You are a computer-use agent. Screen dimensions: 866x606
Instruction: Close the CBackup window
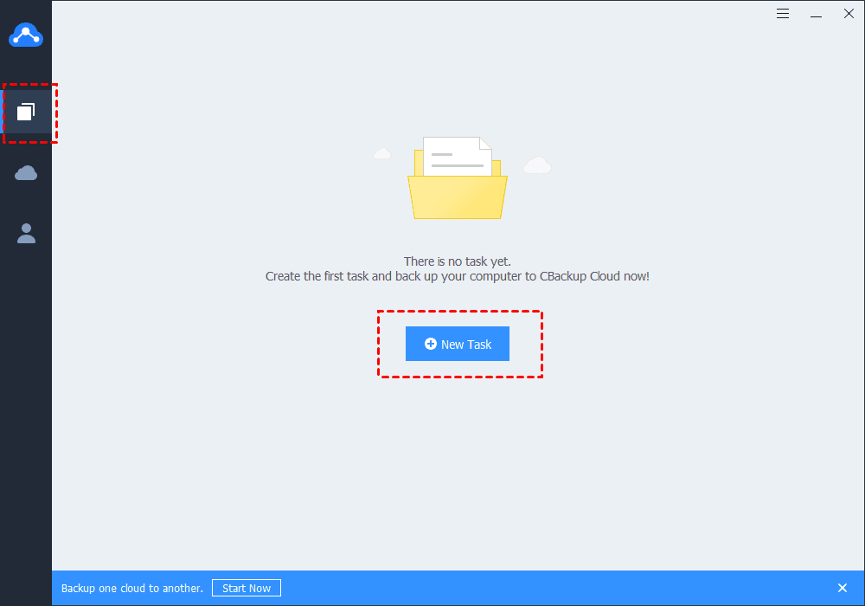pyautogui.click(x=848, y=14)
